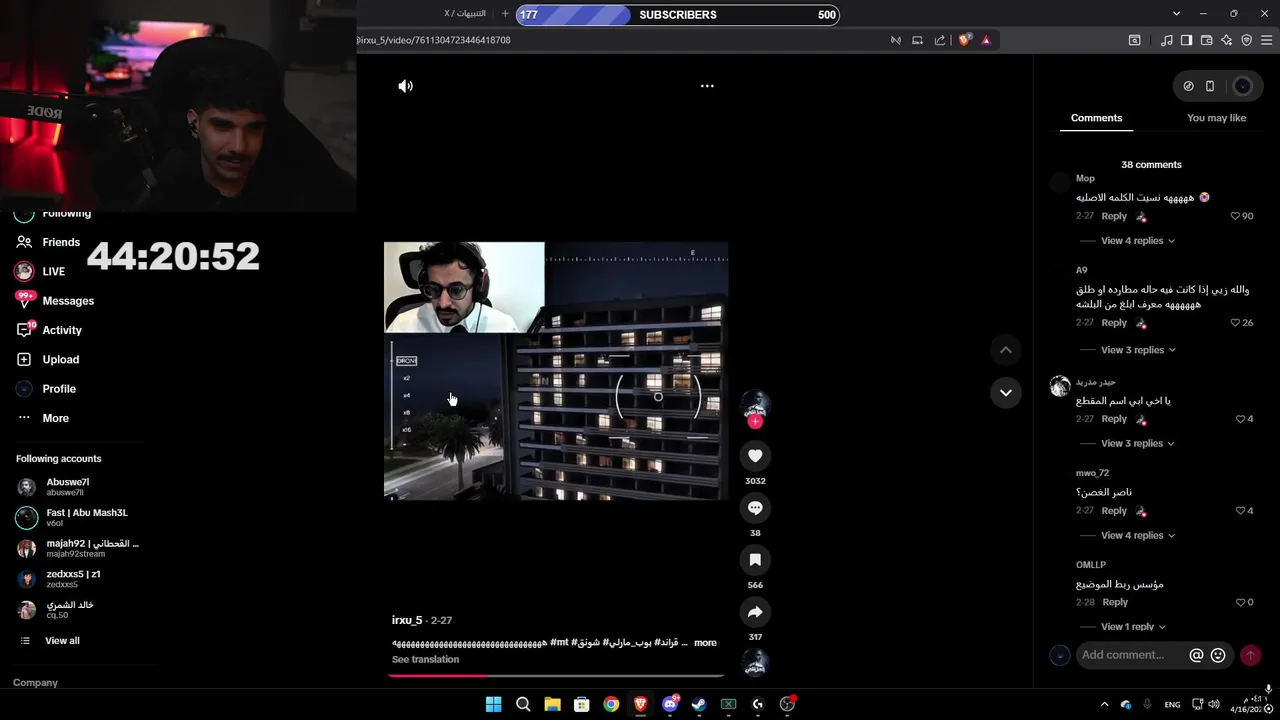Open Brave Shields lion icon
1280x720 pixels.
point(964,40)
